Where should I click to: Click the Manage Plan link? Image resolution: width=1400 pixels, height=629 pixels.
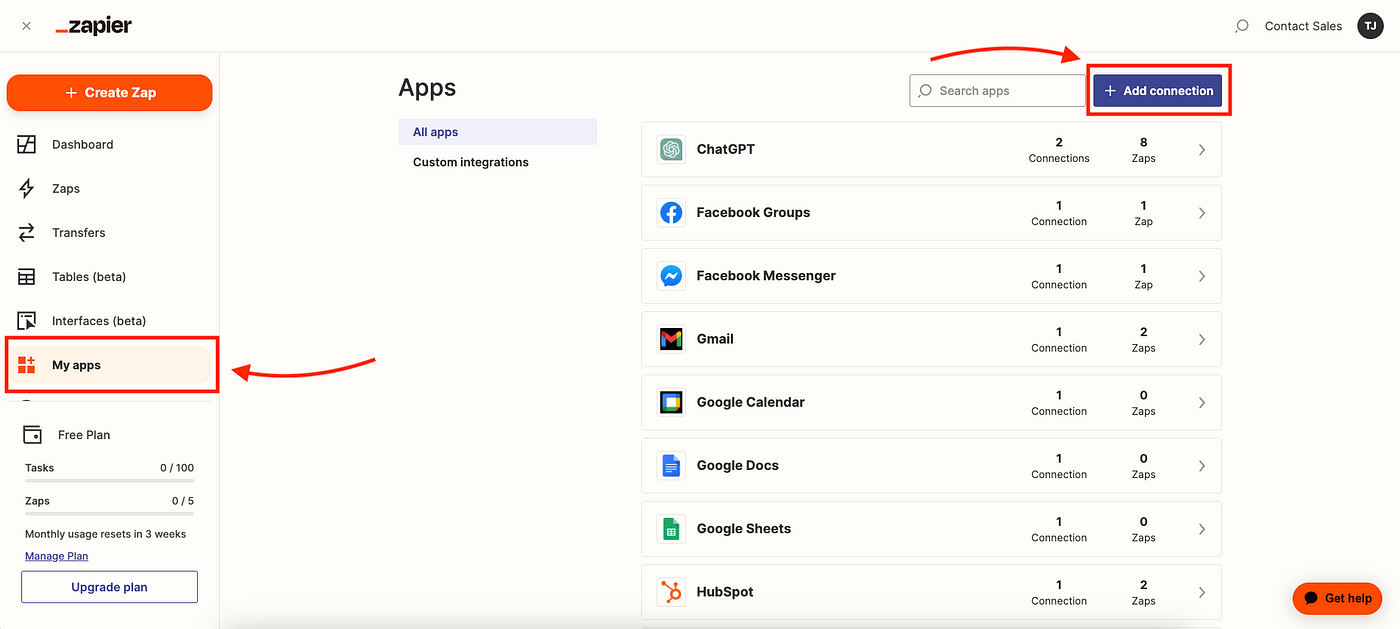click(x=56, y=556)
